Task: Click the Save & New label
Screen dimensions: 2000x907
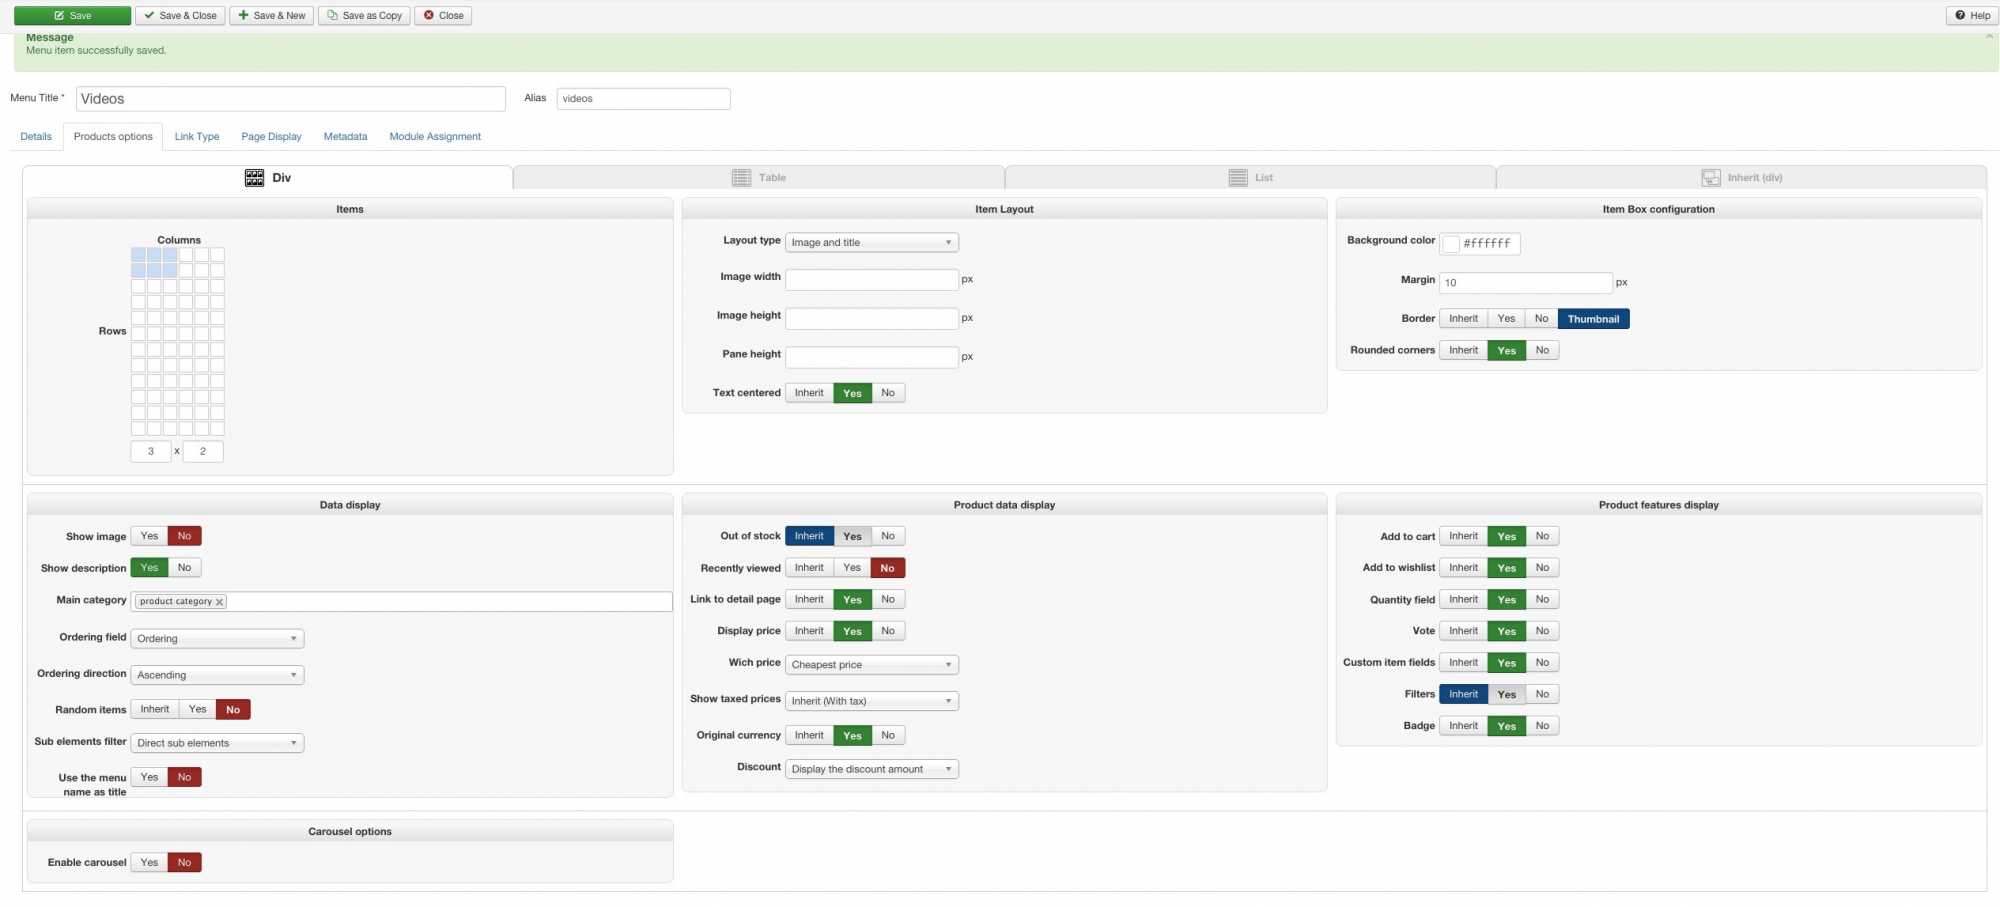Action: pos(280,16)
